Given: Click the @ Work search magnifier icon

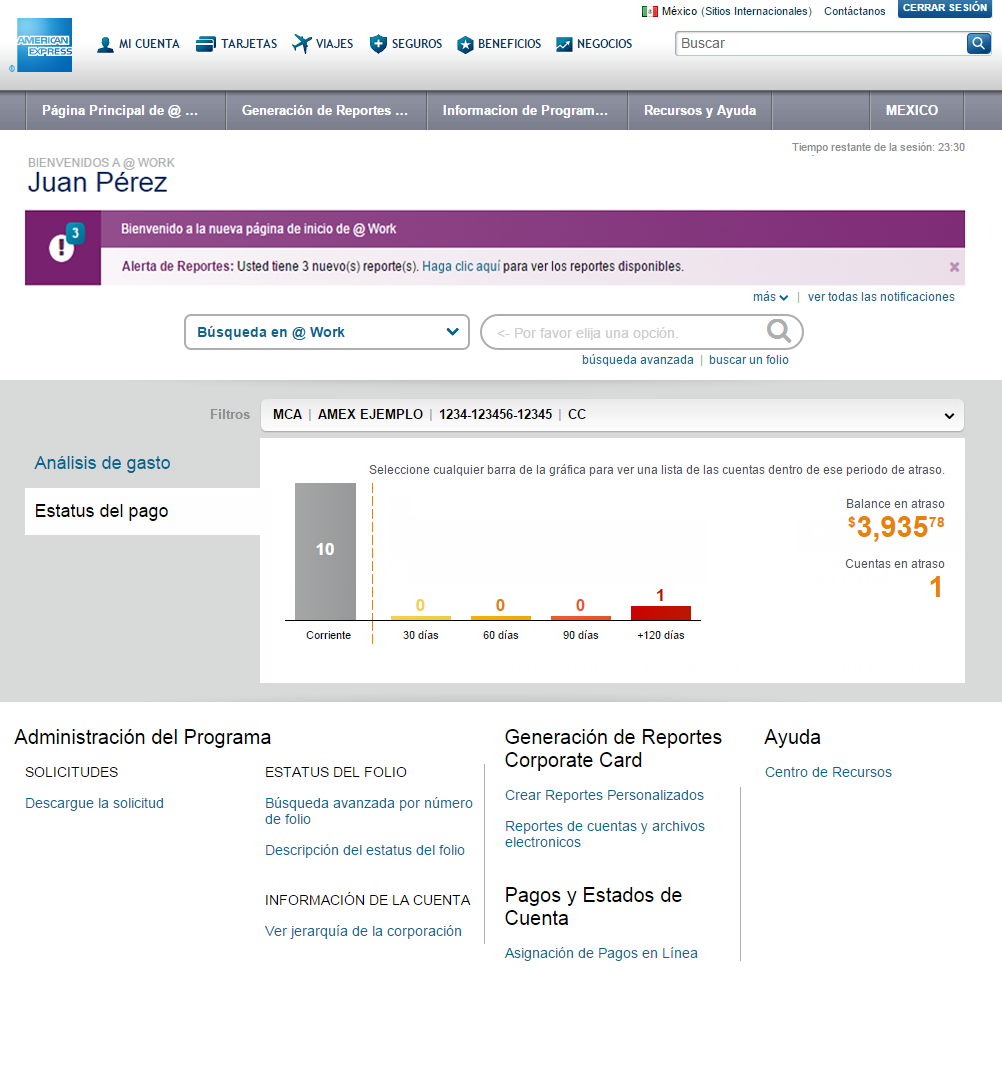Looking at the screenshot, I should click(779, 331).
